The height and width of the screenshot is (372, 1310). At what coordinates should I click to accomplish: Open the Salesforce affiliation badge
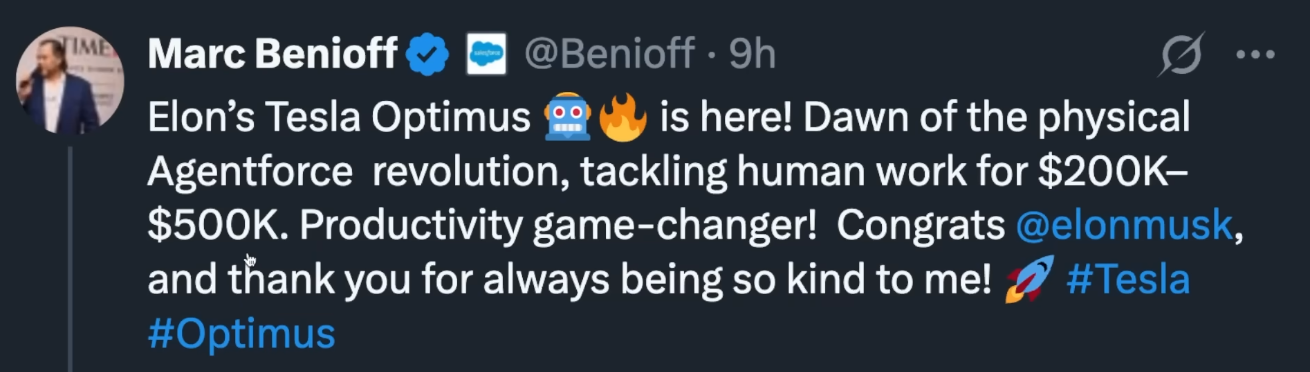tap(488, 54)
